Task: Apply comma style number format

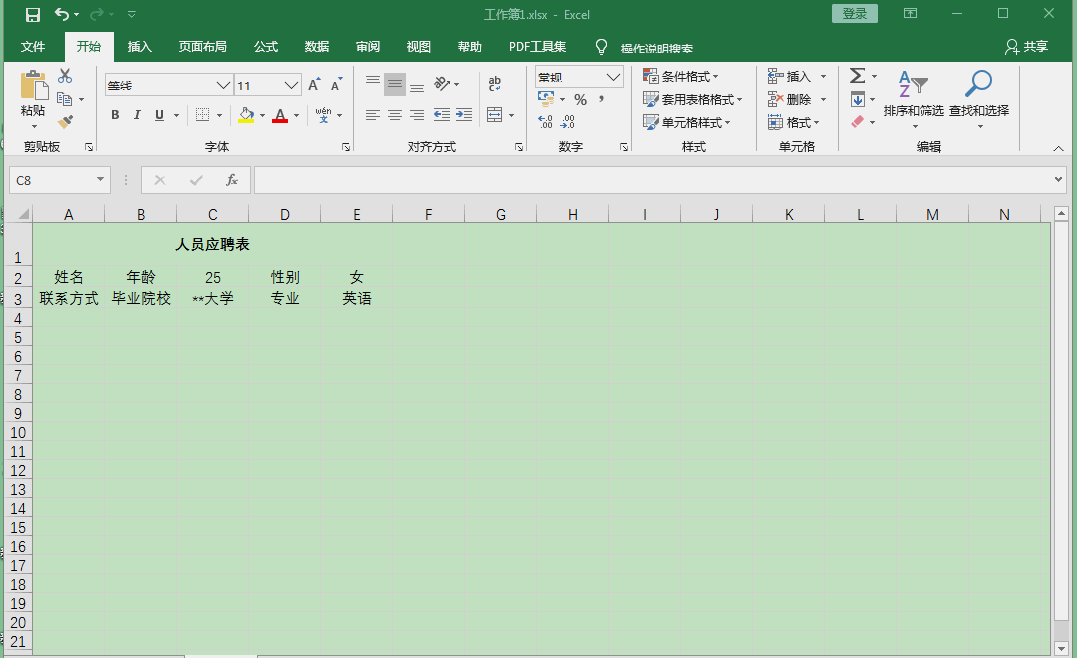Action: [602, 100]
